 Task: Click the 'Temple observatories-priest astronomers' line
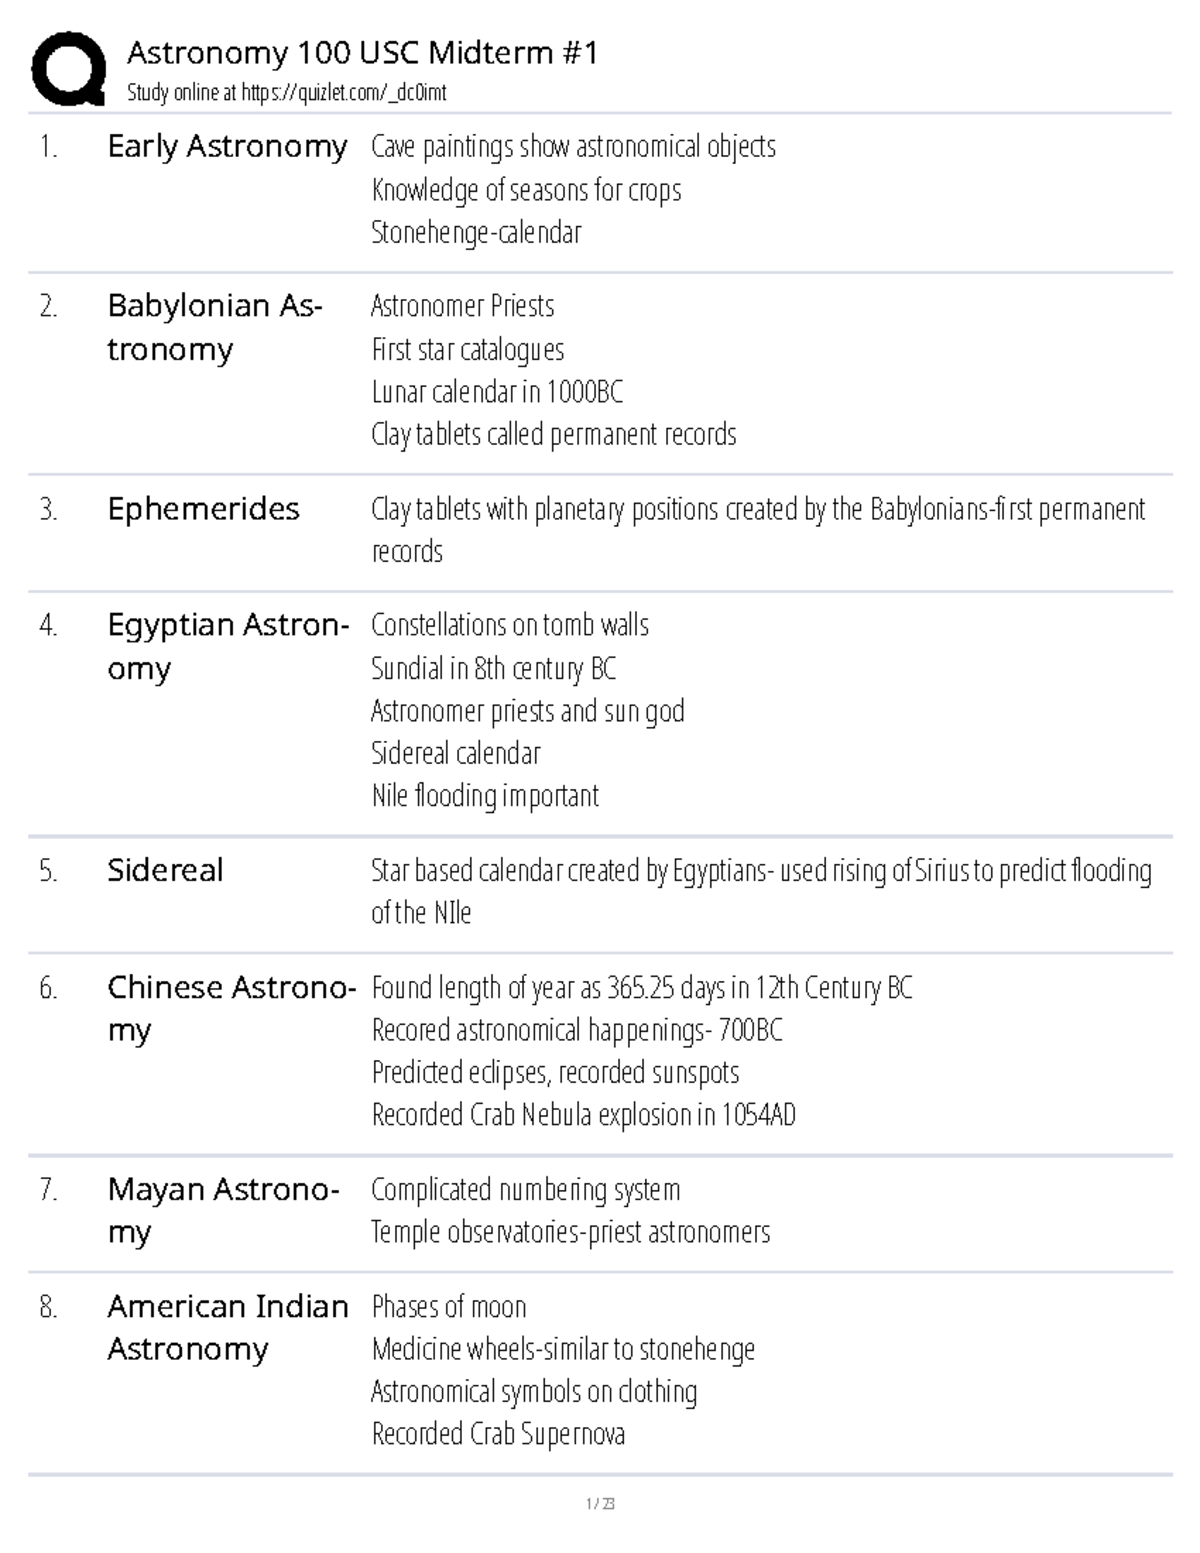point(570,1231)
